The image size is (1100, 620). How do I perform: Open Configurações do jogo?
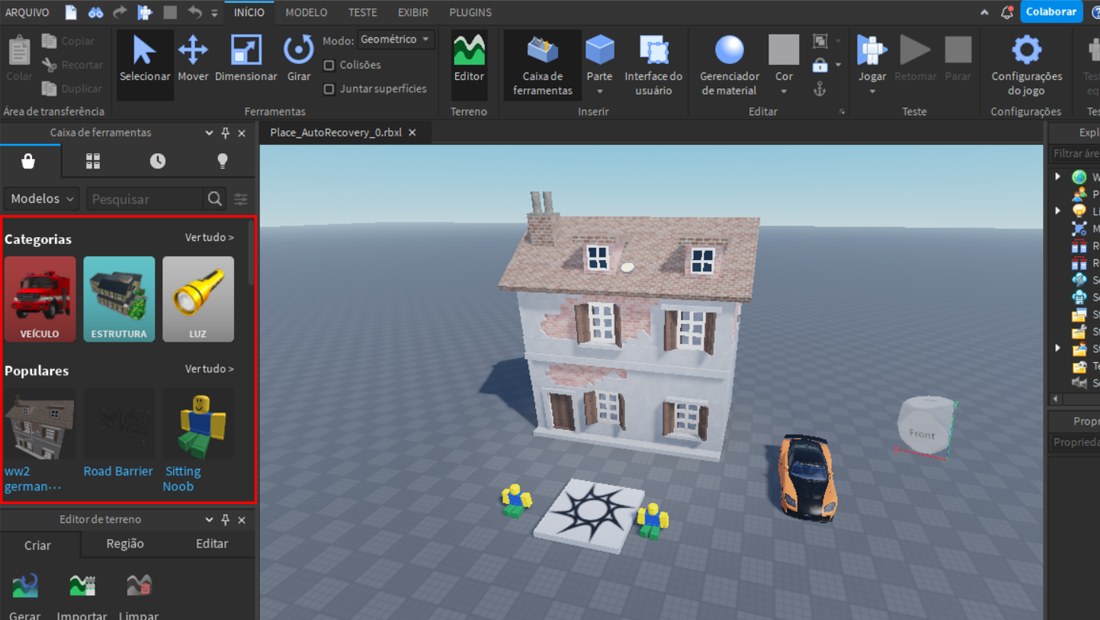[1026, 65]
